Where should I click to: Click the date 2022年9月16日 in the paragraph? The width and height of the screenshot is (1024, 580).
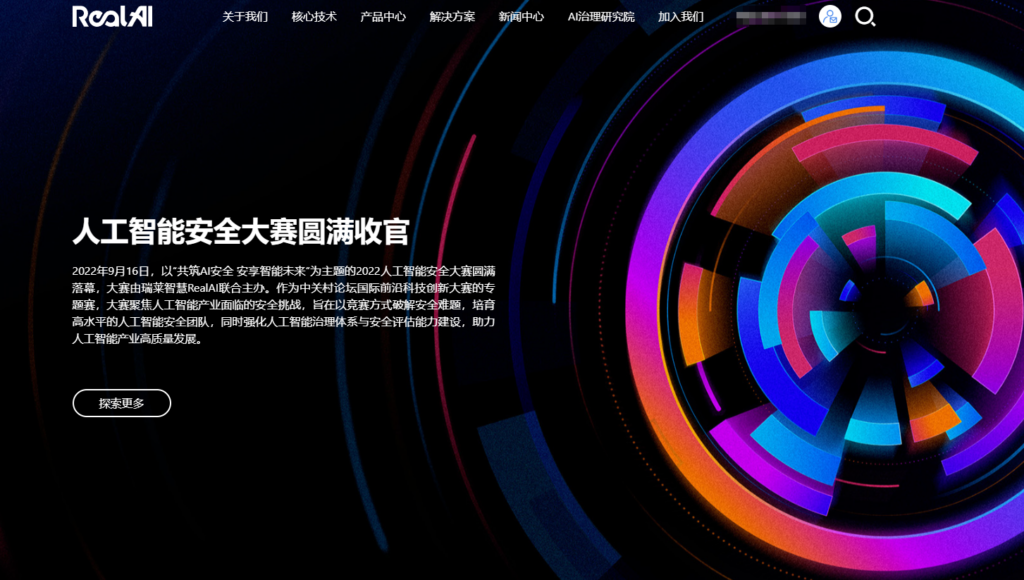[x=111, y=272]
